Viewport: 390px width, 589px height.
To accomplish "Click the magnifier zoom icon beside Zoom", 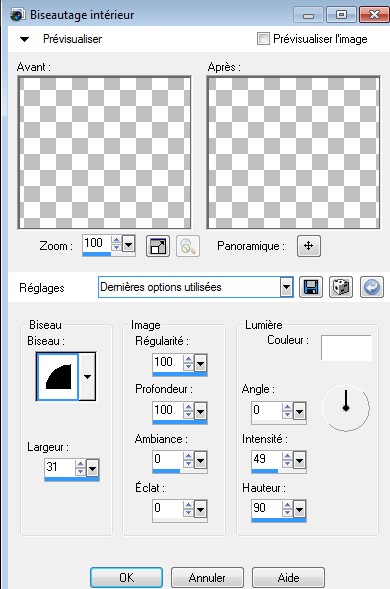I will pos(188,246).
